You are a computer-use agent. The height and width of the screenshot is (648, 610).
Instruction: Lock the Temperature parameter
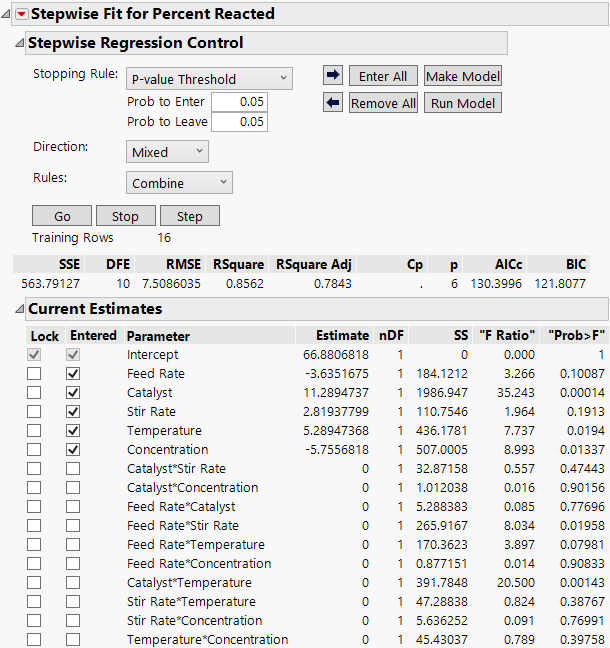34,431
